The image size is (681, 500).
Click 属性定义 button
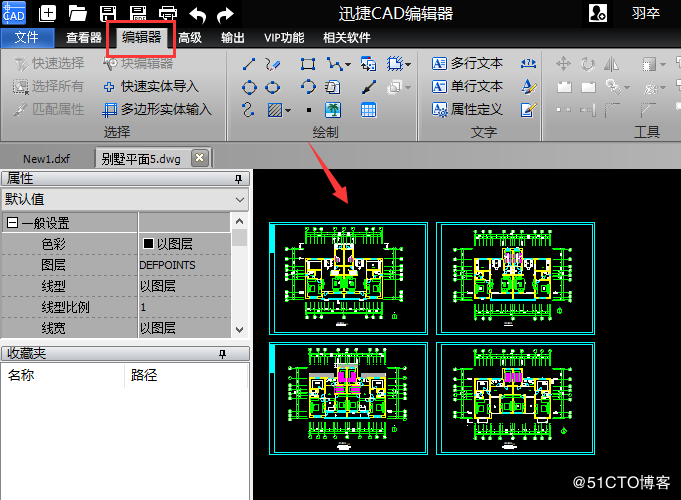[467, 109]
